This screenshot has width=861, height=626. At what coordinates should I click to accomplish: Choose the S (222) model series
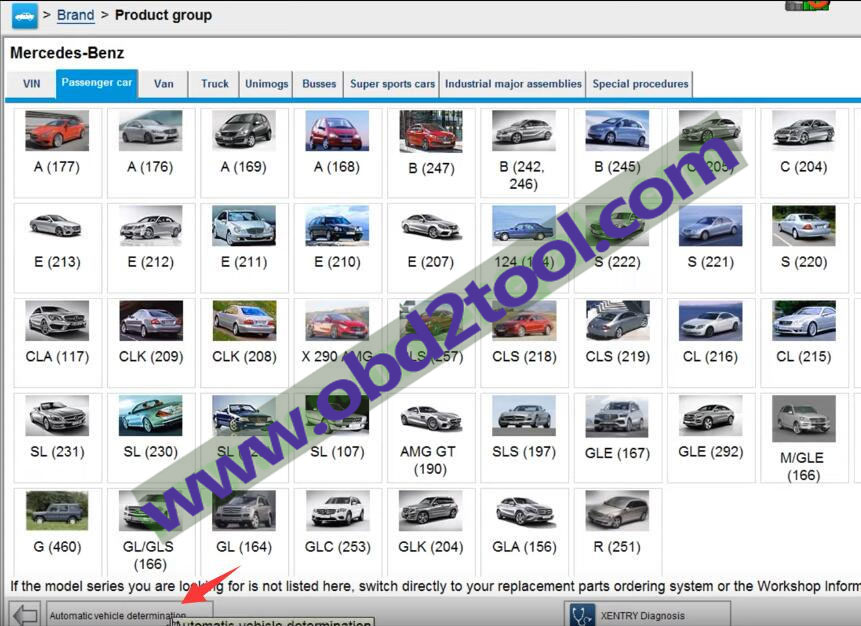(x=618, y=248)
